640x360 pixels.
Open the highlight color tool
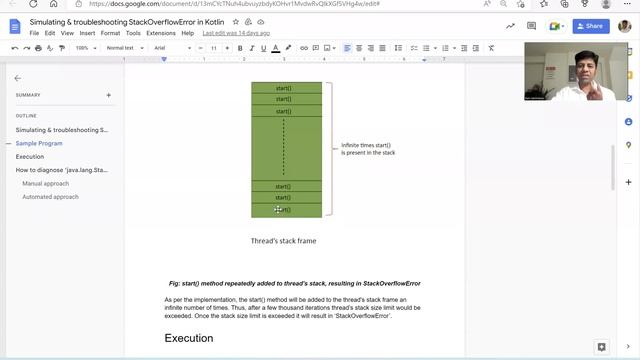[x=288, y=48]
